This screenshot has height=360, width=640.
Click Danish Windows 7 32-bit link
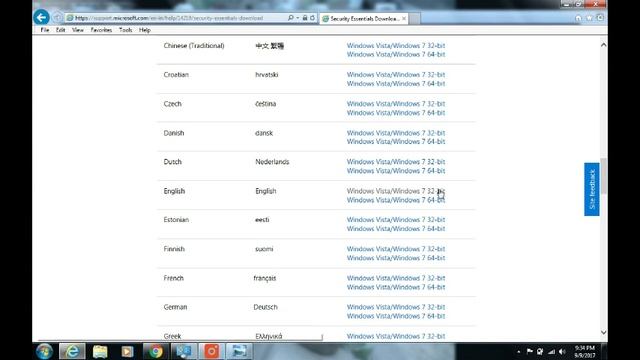point(396,133)
